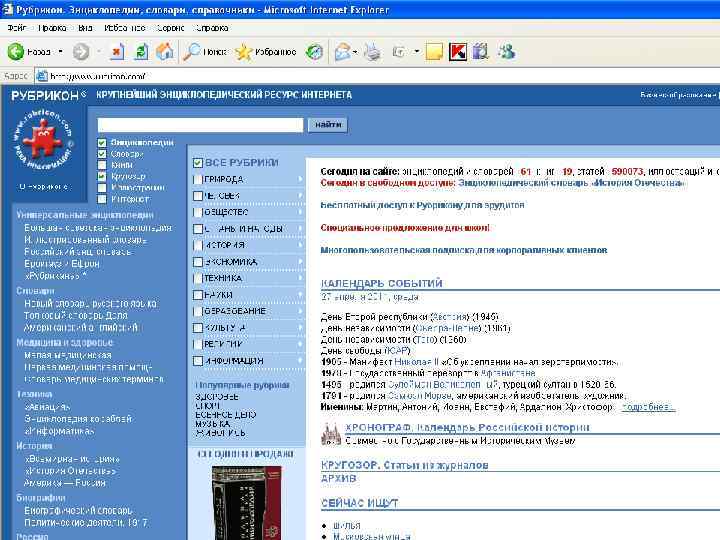Stop page loading with the red X icon
720x540 pixels.
pos(117,51)
